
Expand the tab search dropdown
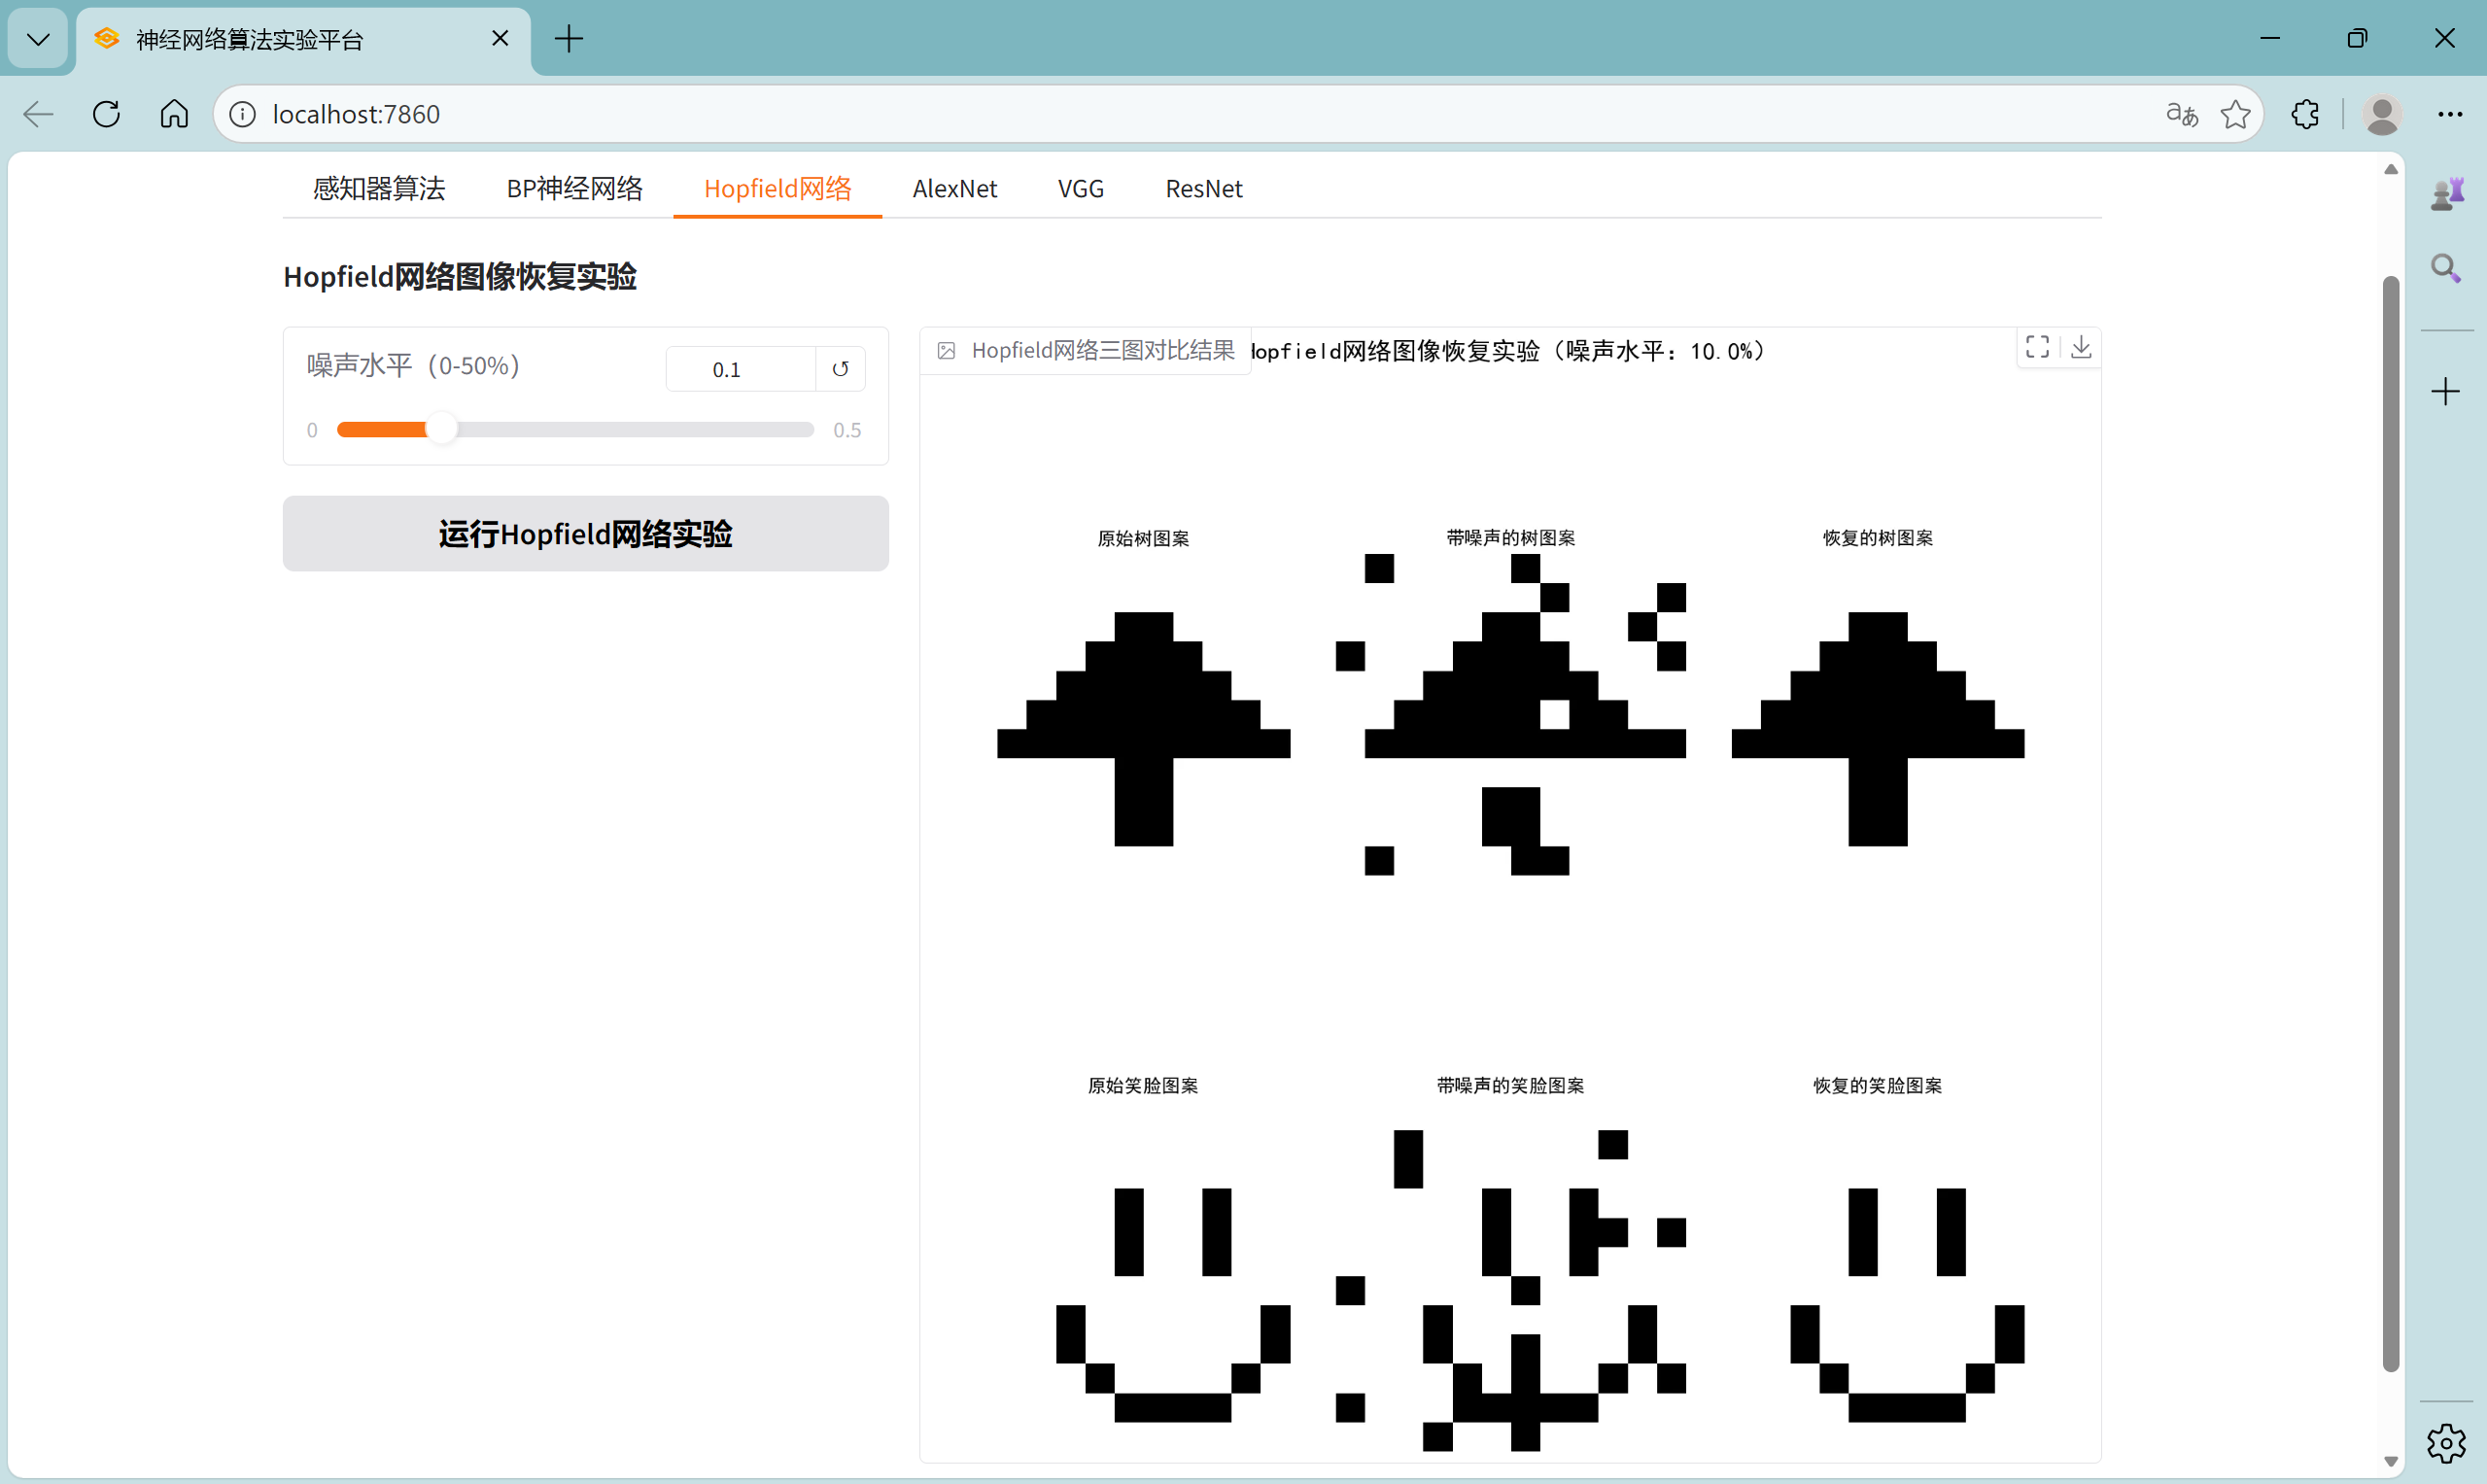pos(38,39)
